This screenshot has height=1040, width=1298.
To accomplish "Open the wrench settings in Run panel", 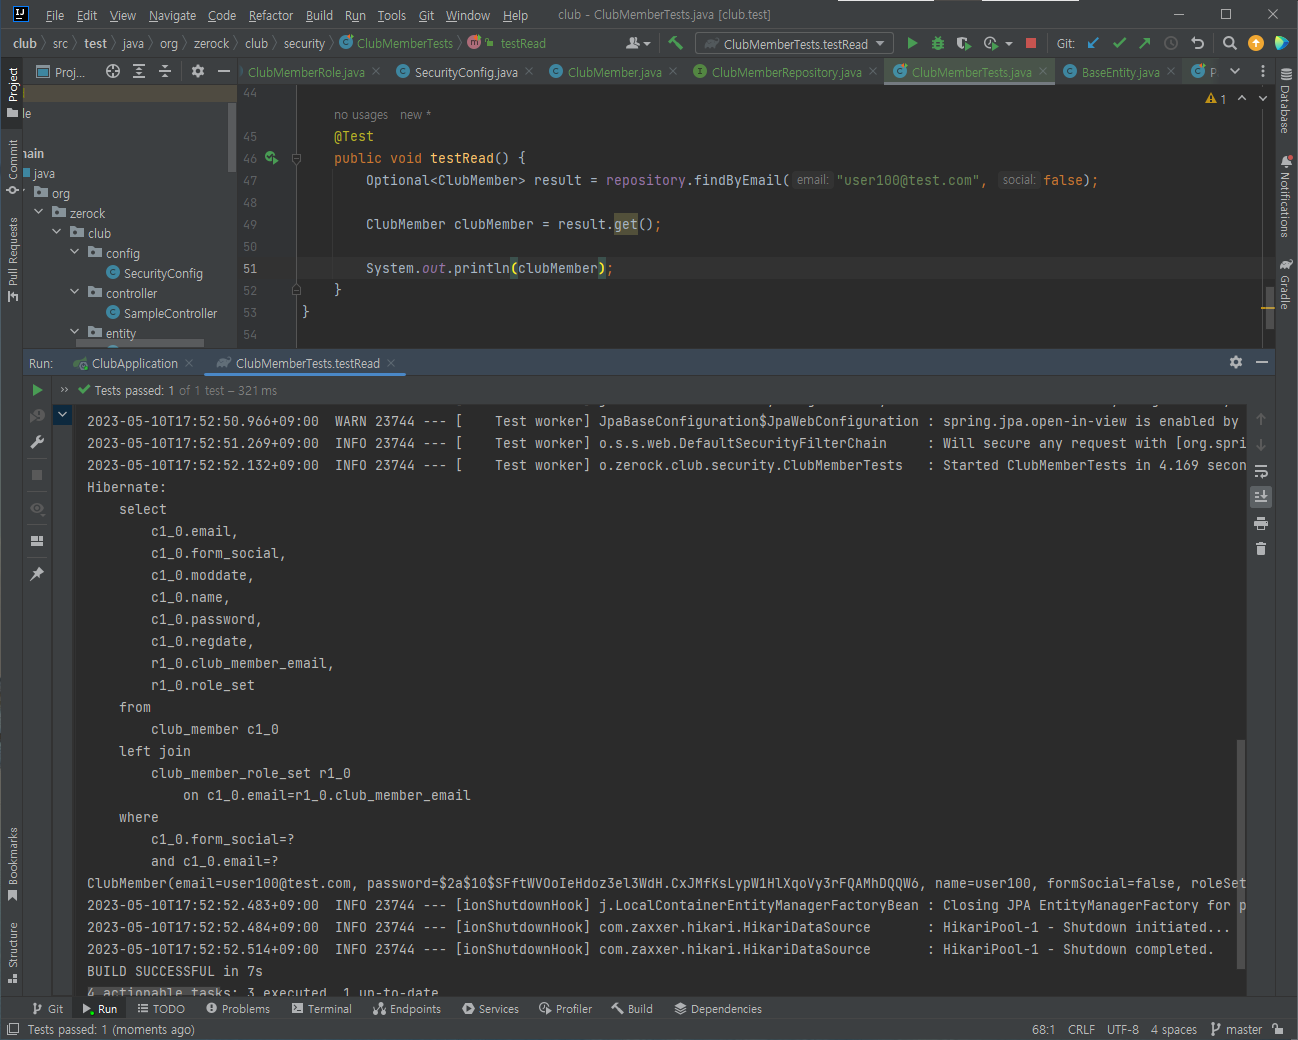I will coord(37,442).
